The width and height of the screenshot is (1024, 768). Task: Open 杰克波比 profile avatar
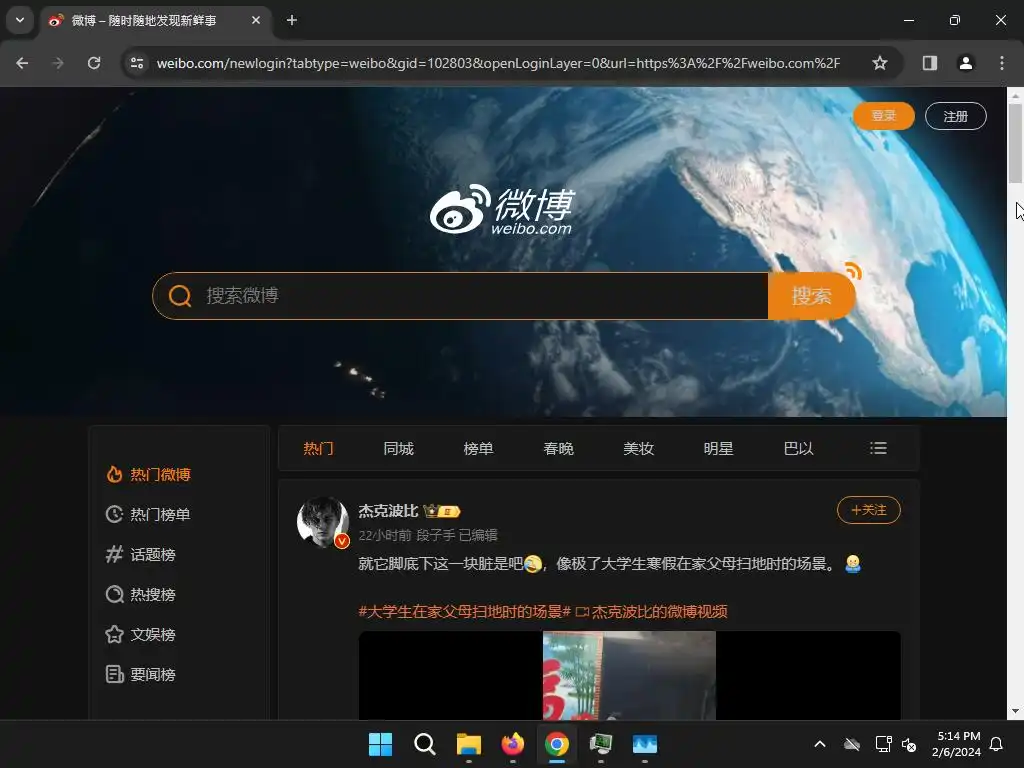point(323,522)
